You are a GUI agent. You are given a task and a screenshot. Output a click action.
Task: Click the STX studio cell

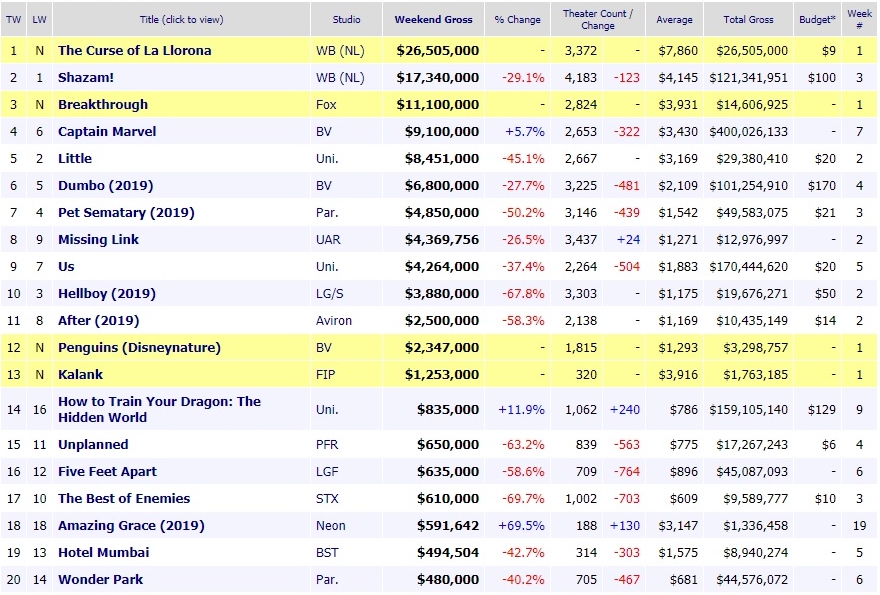coord(327,498)
